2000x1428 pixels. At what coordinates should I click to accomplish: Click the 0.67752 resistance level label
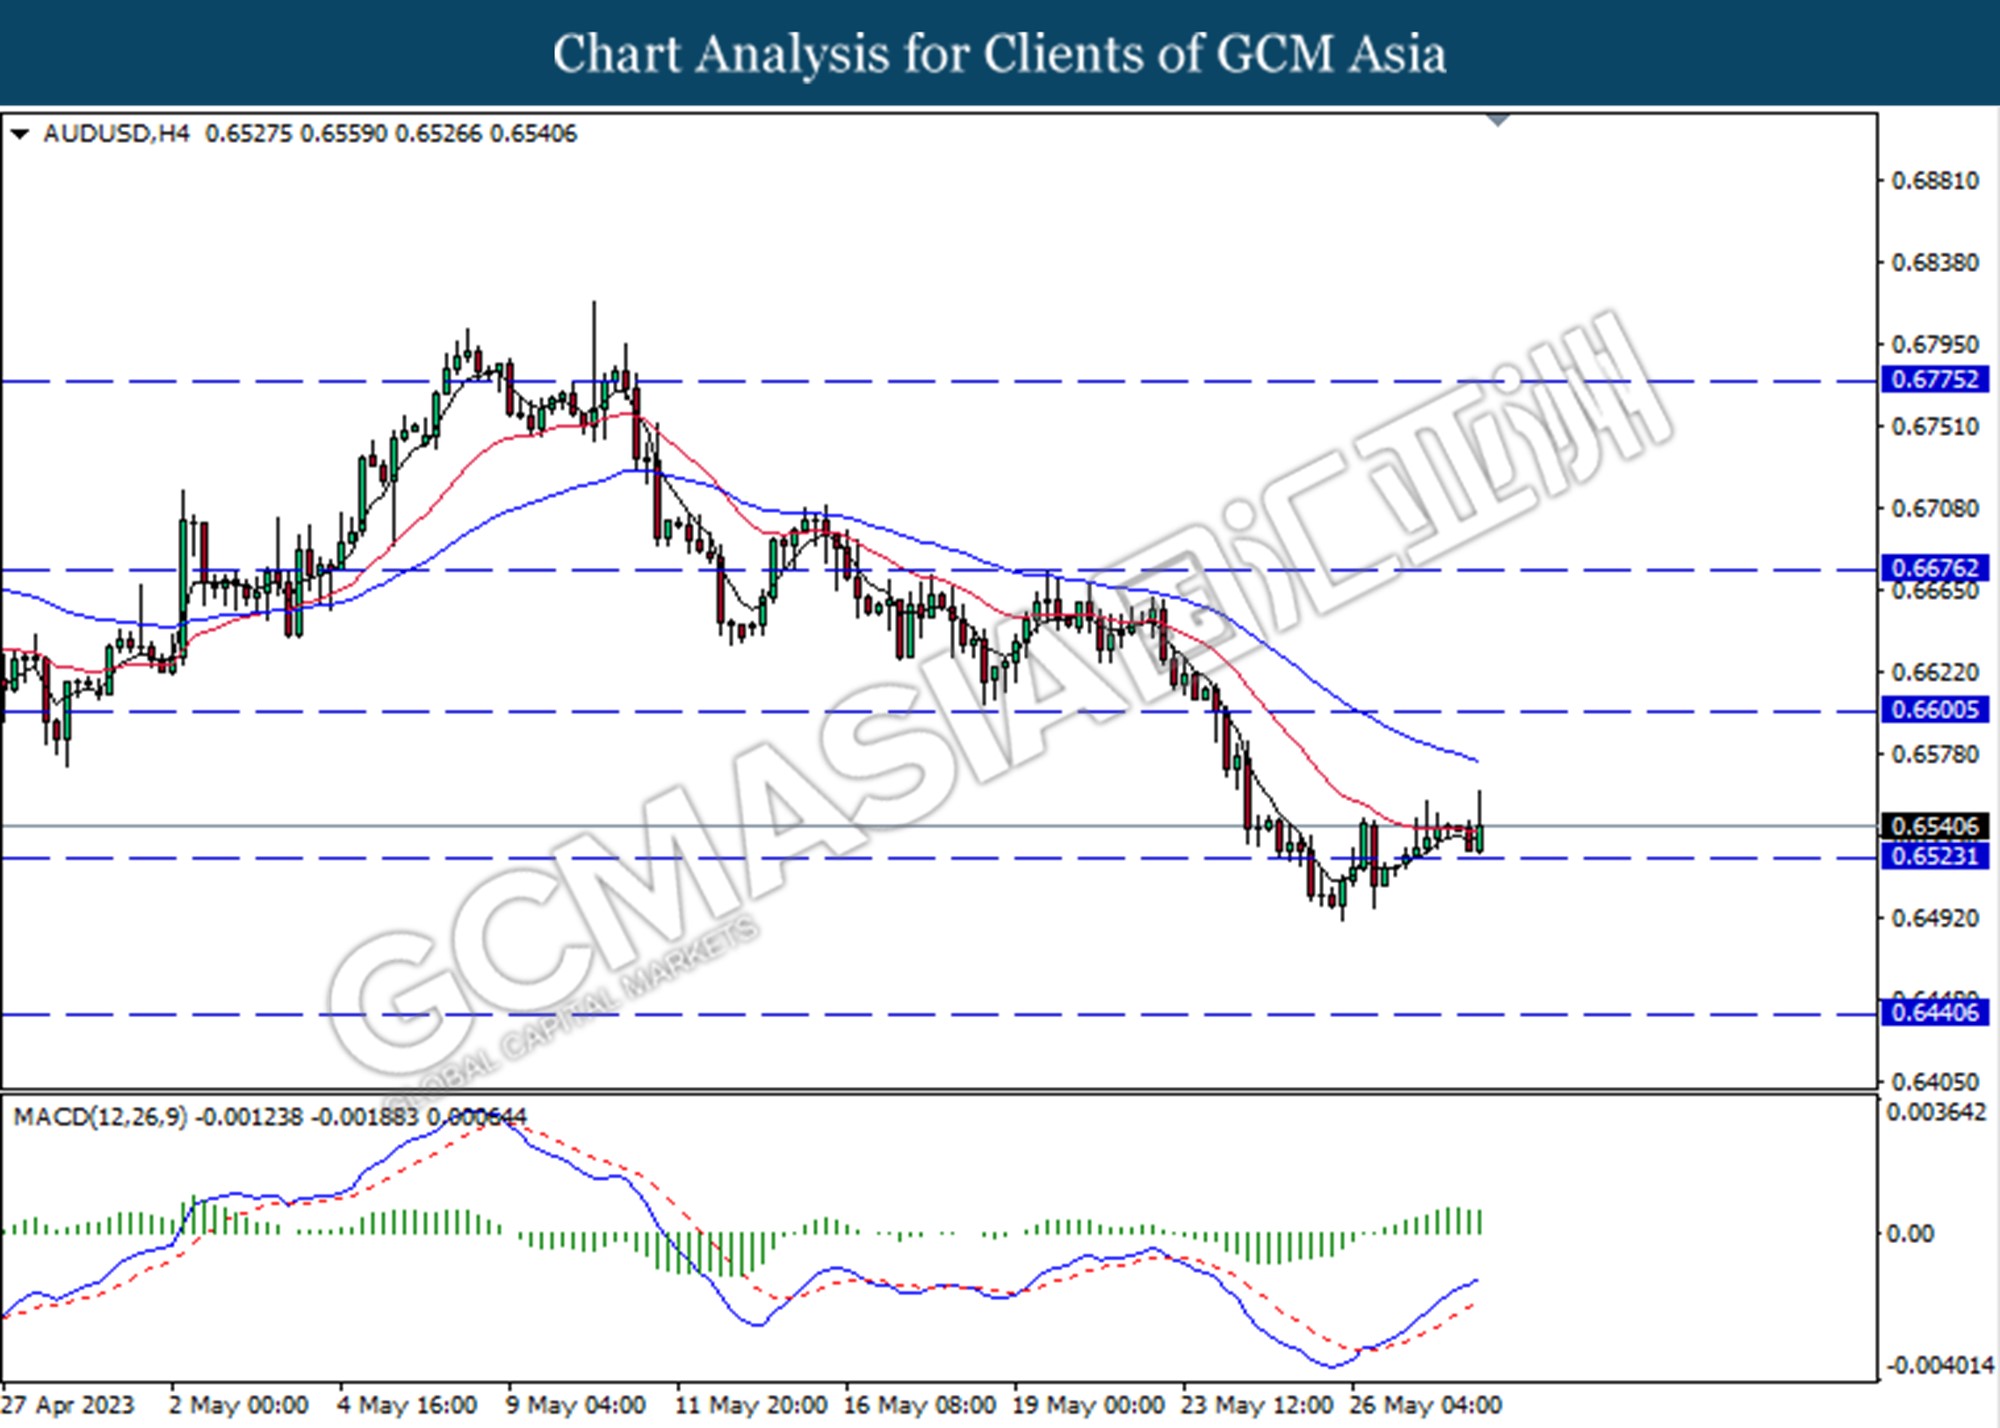pos(1936,380)
